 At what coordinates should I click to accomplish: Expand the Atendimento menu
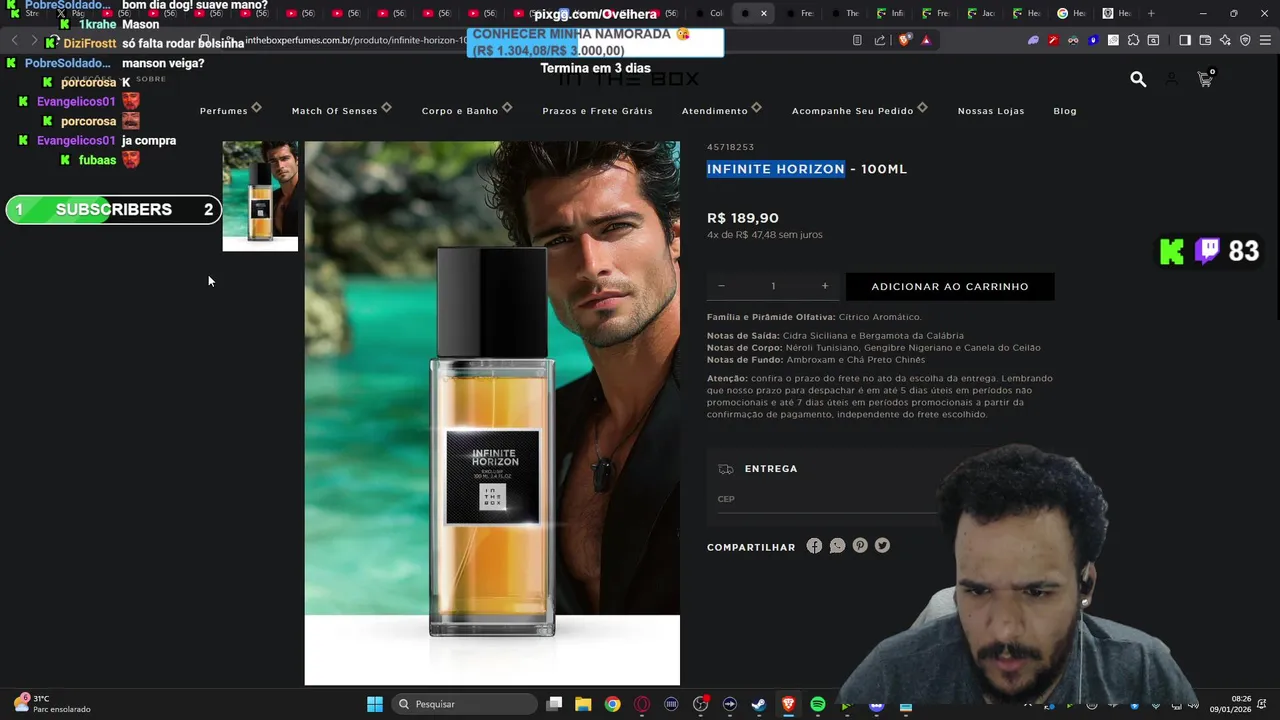[721, 110]
